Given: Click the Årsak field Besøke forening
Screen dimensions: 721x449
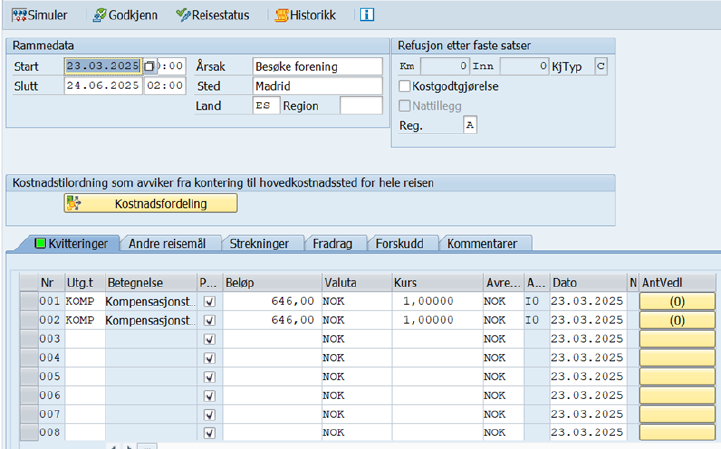Looking at the screenshot, I should point(317,66).
